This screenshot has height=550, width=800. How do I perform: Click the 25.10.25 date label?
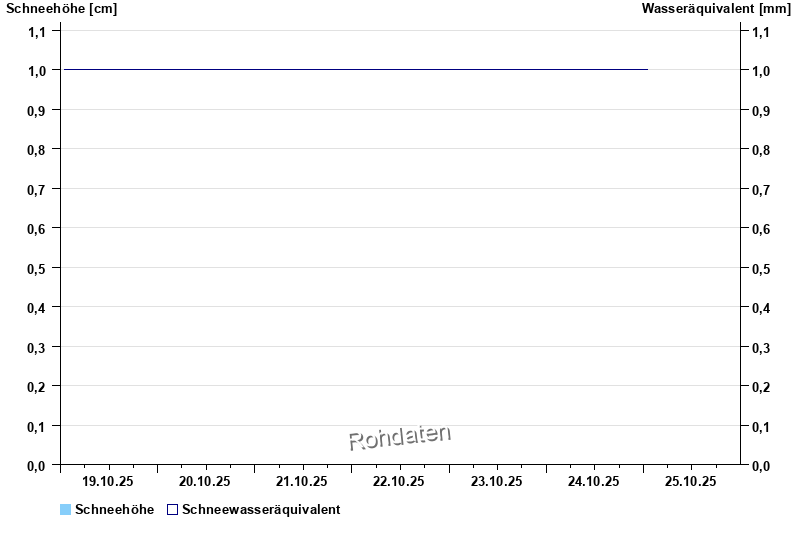point(691,482)
